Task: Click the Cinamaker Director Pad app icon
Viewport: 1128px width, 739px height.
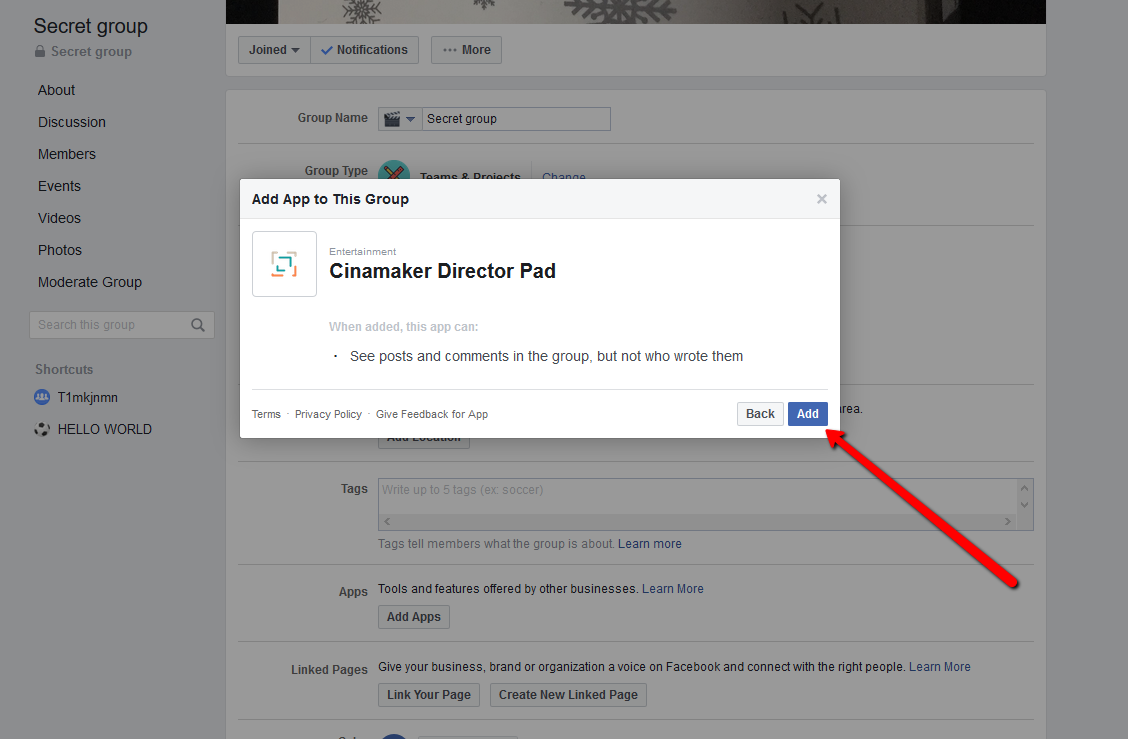Action: coord(284,264)
